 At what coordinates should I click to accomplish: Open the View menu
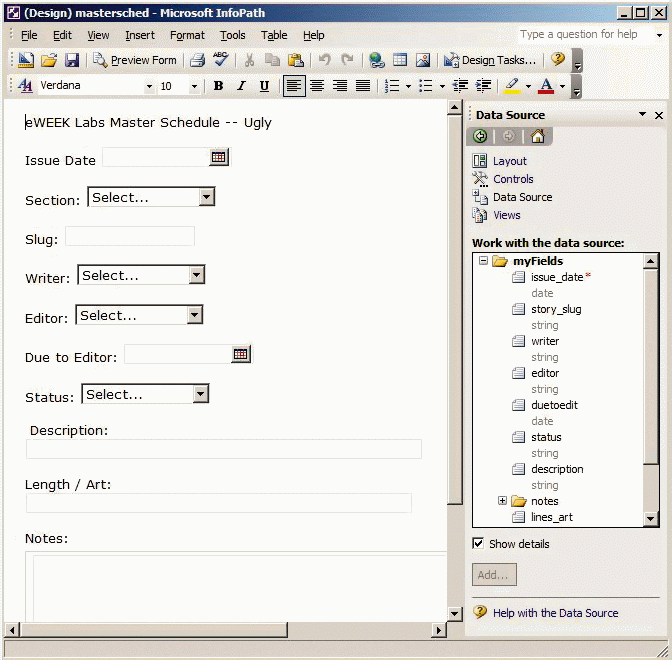coord(98,35)
